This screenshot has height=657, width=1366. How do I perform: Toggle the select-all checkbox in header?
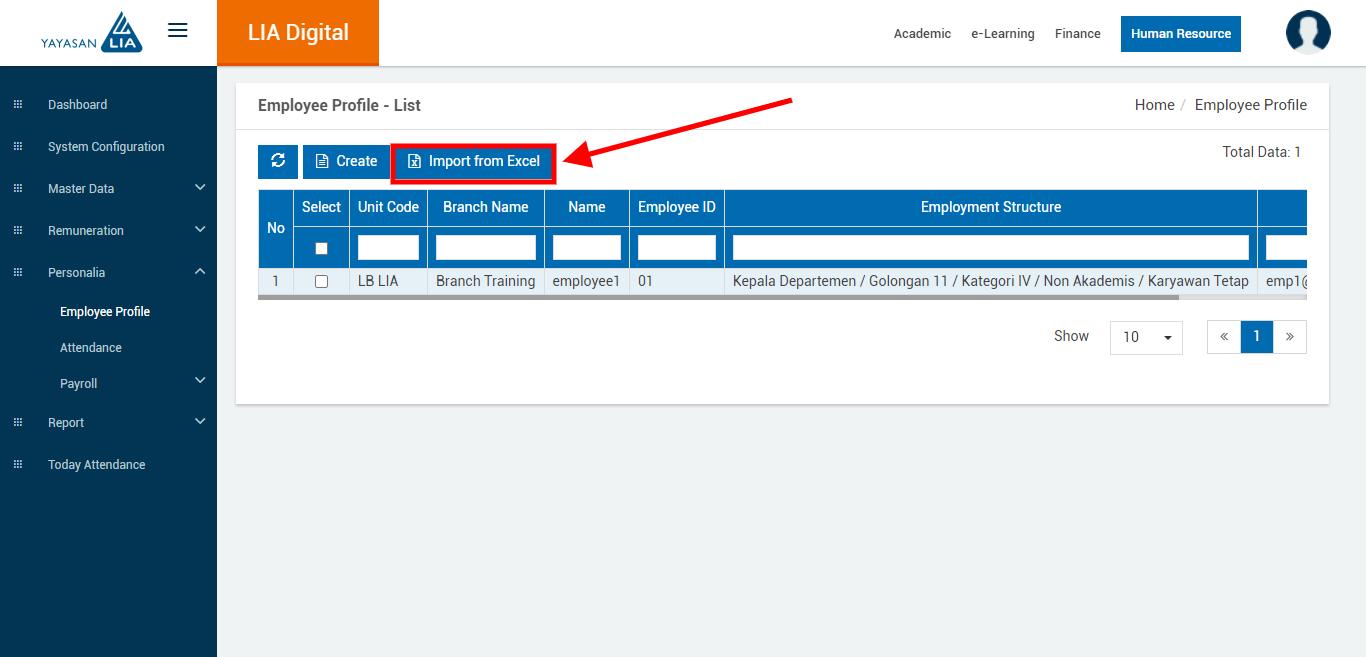(321, 248)
